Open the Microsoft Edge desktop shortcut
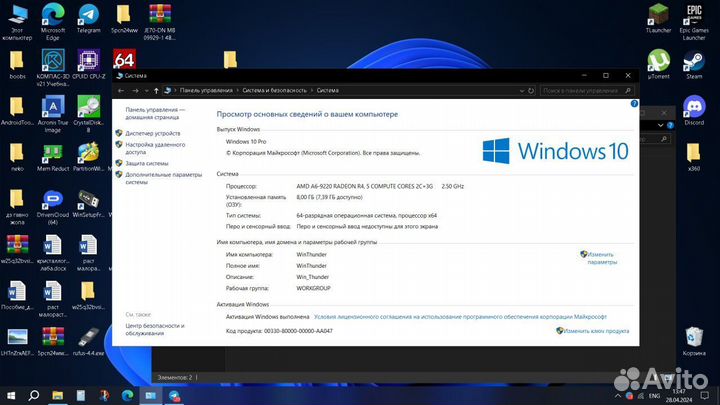 click(x=53, y=21)
